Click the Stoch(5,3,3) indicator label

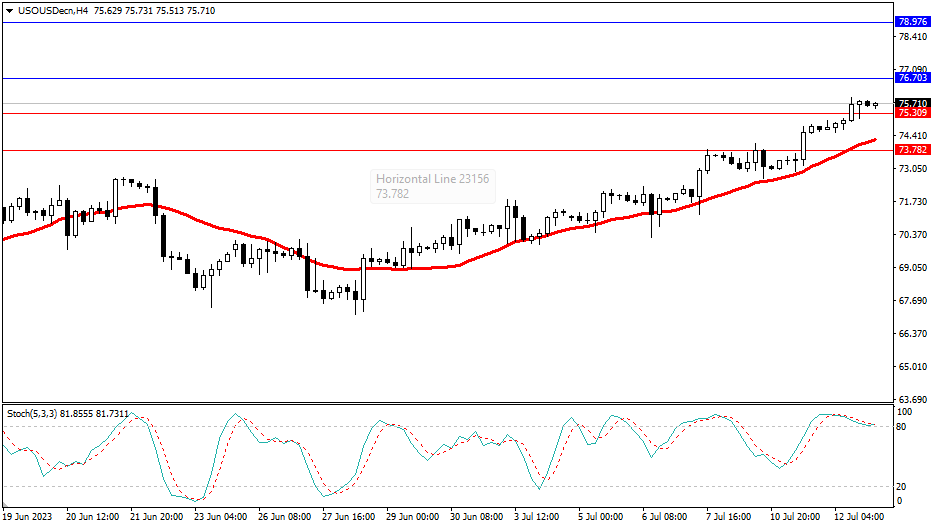tap(37, 412)
